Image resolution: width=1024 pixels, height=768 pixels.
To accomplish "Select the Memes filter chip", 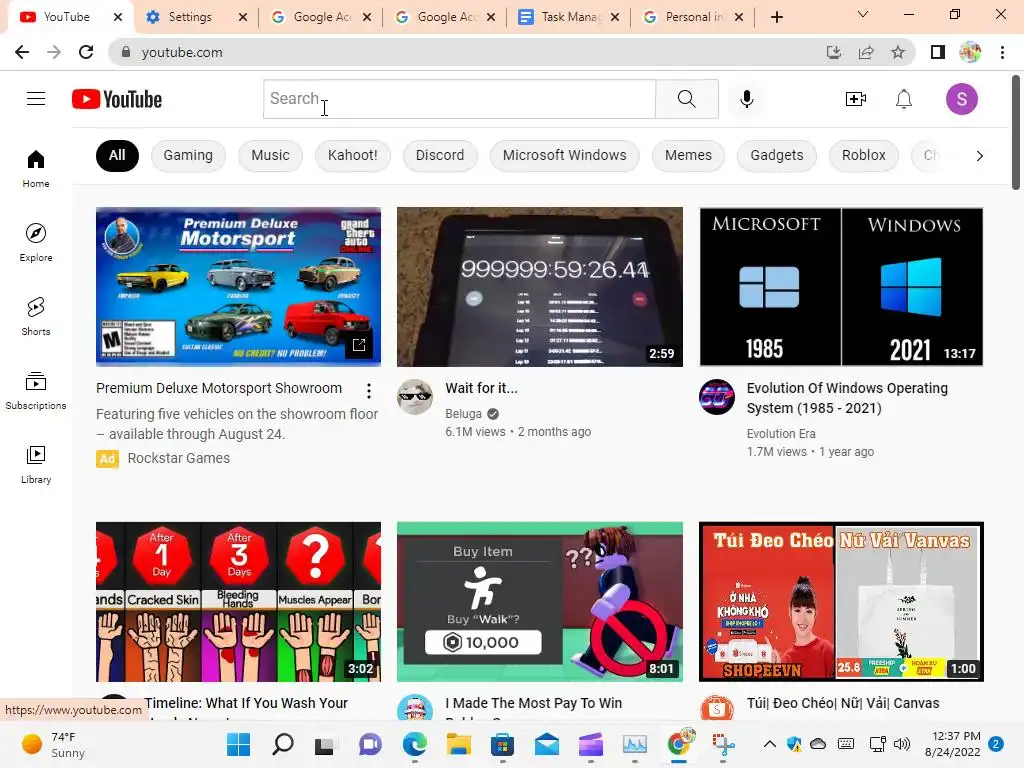I will point(688,155).
